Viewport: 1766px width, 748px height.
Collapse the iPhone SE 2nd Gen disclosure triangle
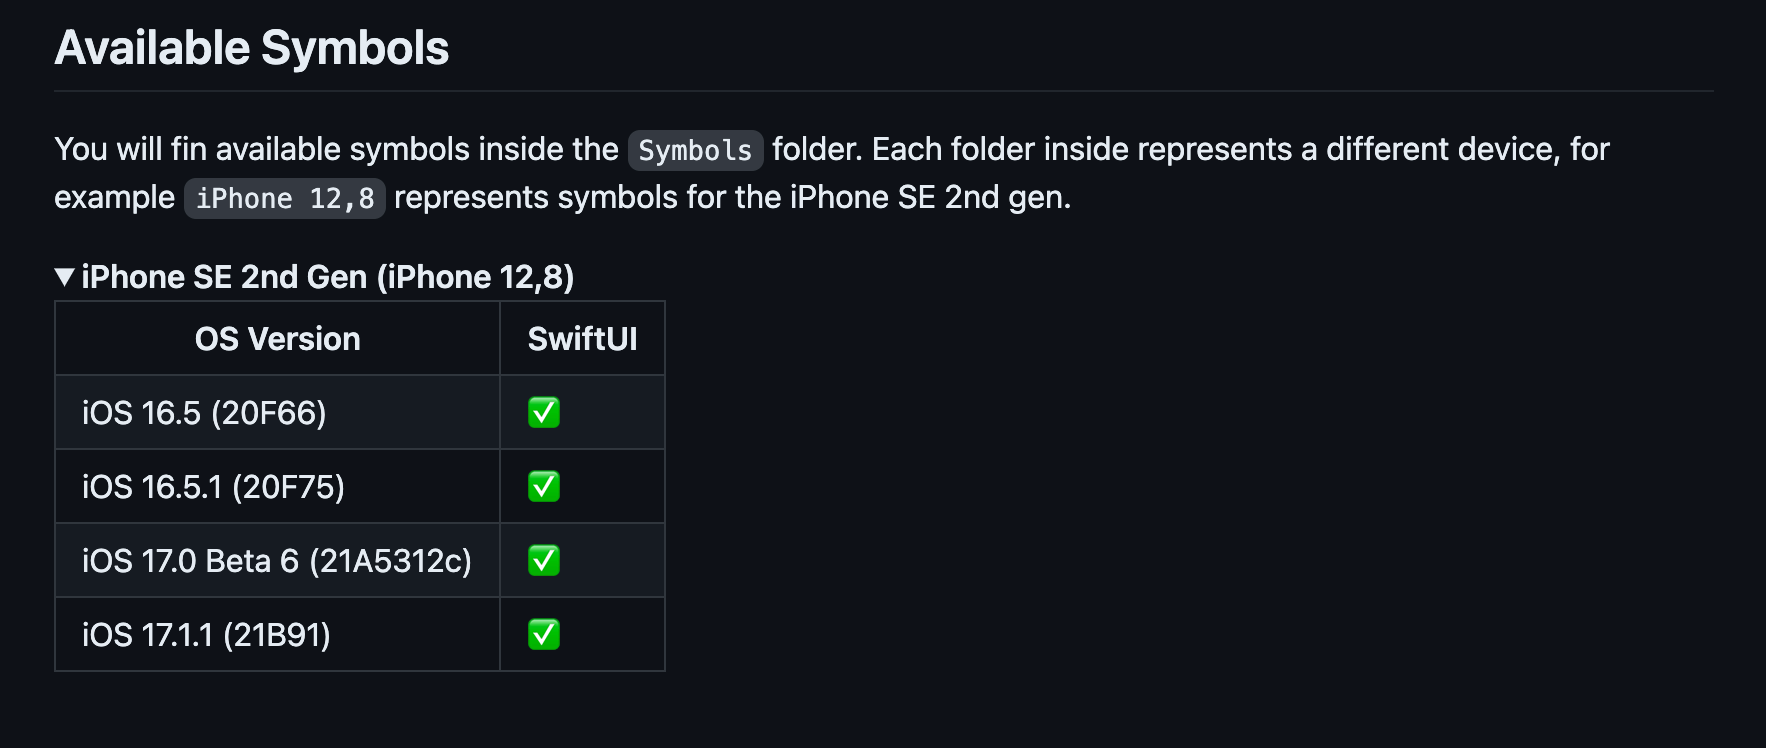[65, 277]
